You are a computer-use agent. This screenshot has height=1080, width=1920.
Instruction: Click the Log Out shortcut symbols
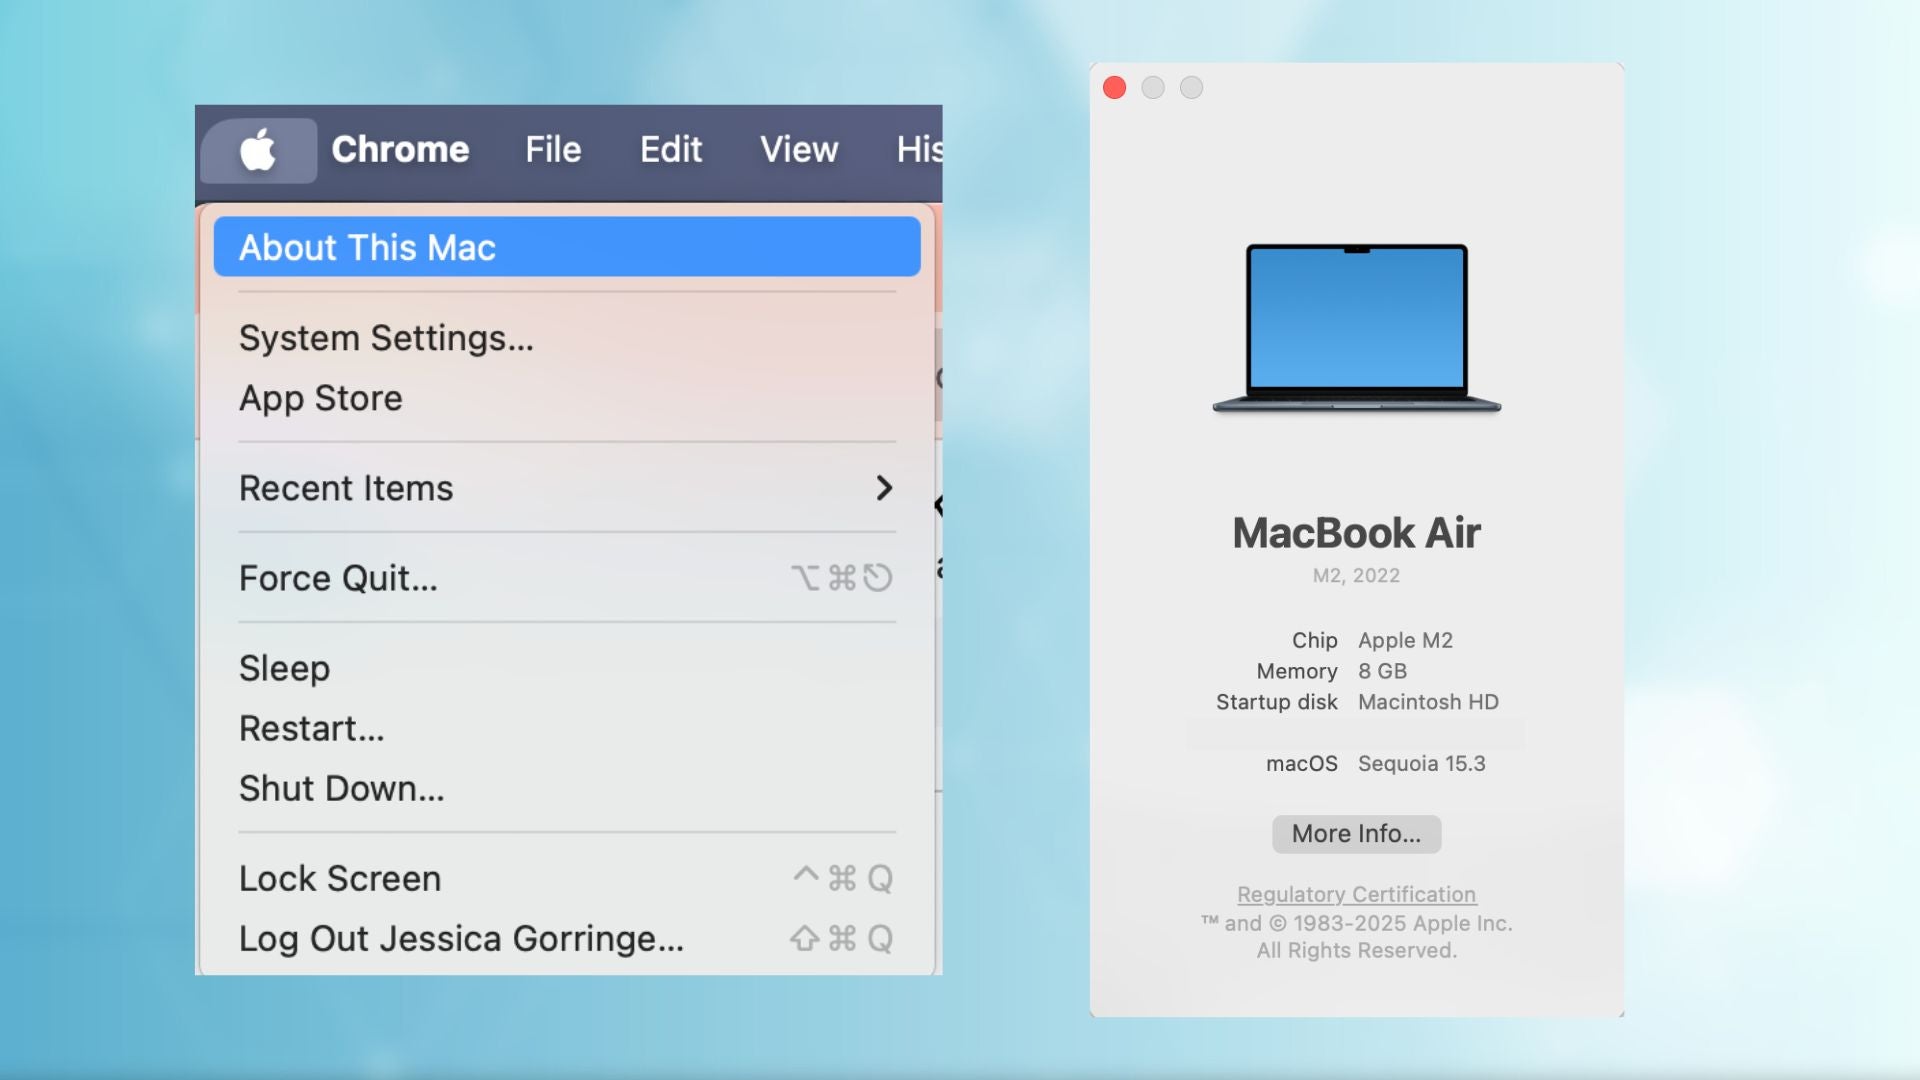tap(841, 938)
